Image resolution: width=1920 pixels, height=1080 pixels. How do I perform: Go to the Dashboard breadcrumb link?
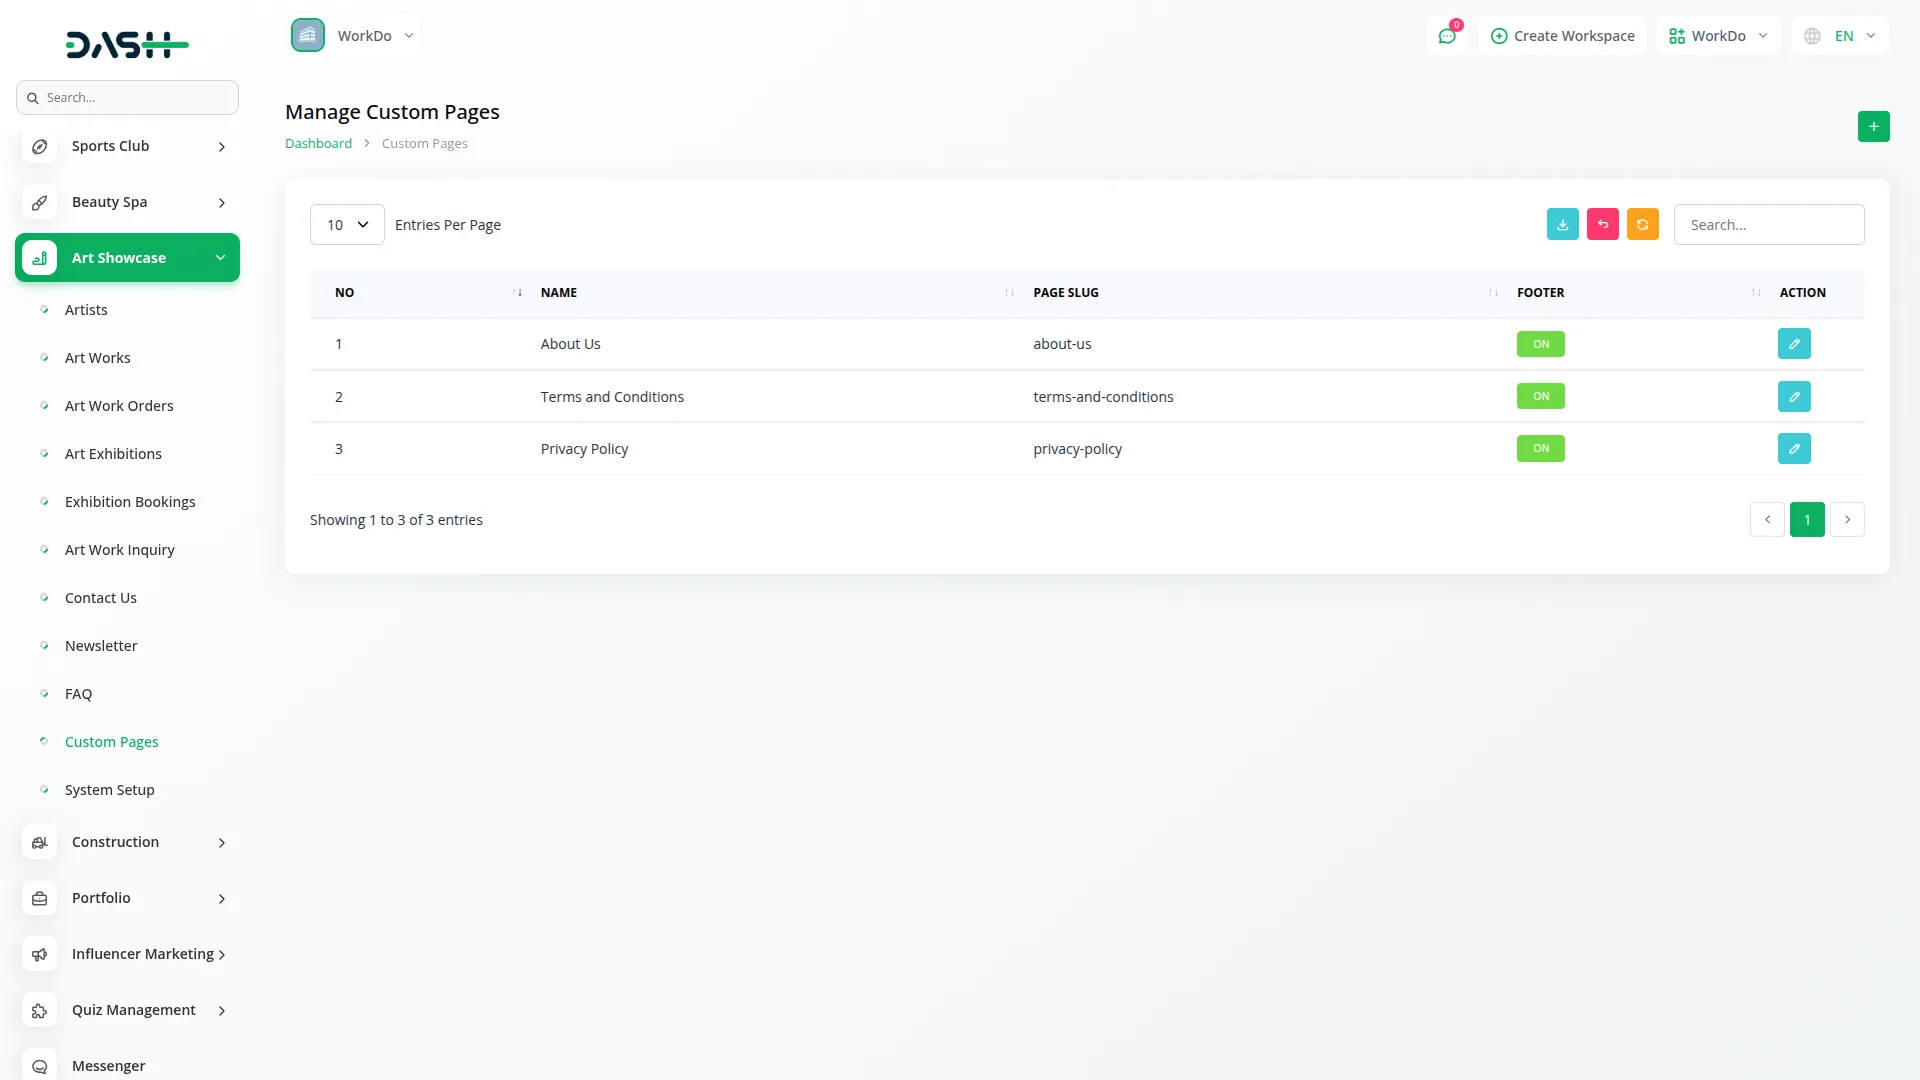pyautogui.click(x=318, y=144)
